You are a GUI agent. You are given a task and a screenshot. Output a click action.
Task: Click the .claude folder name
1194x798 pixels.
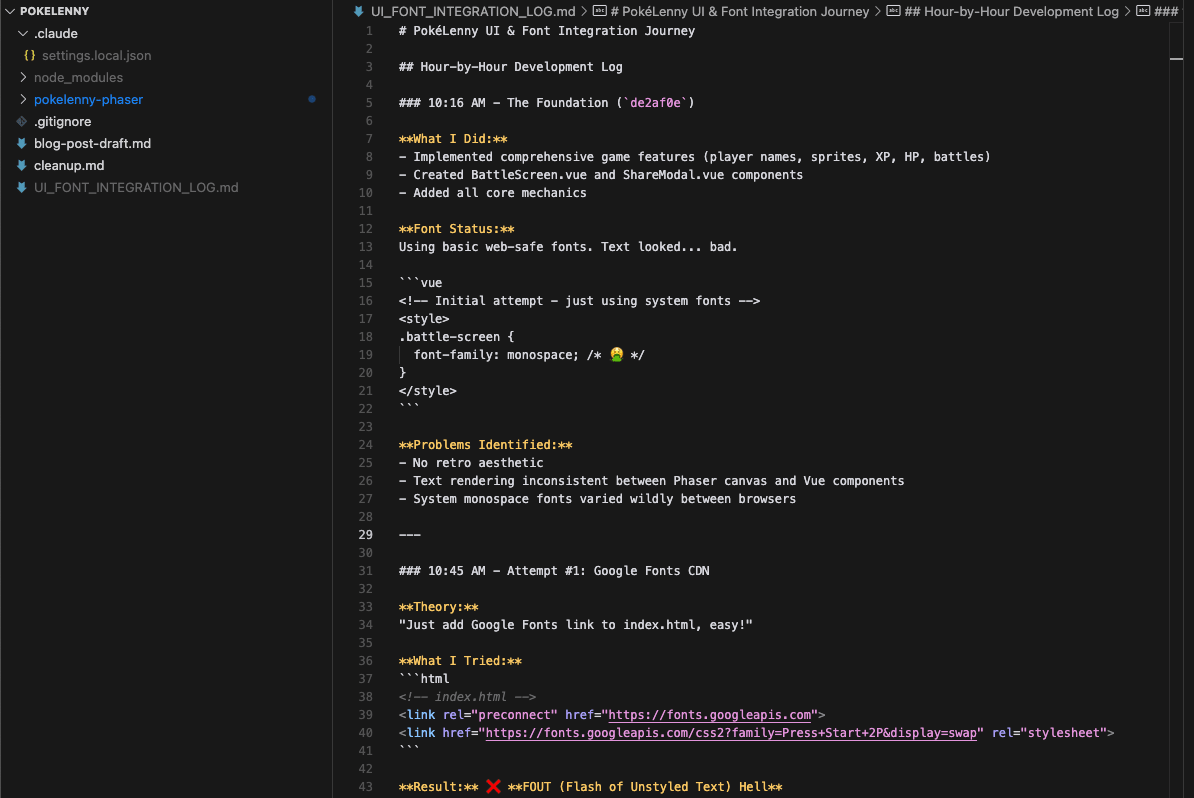pos(56,34)
